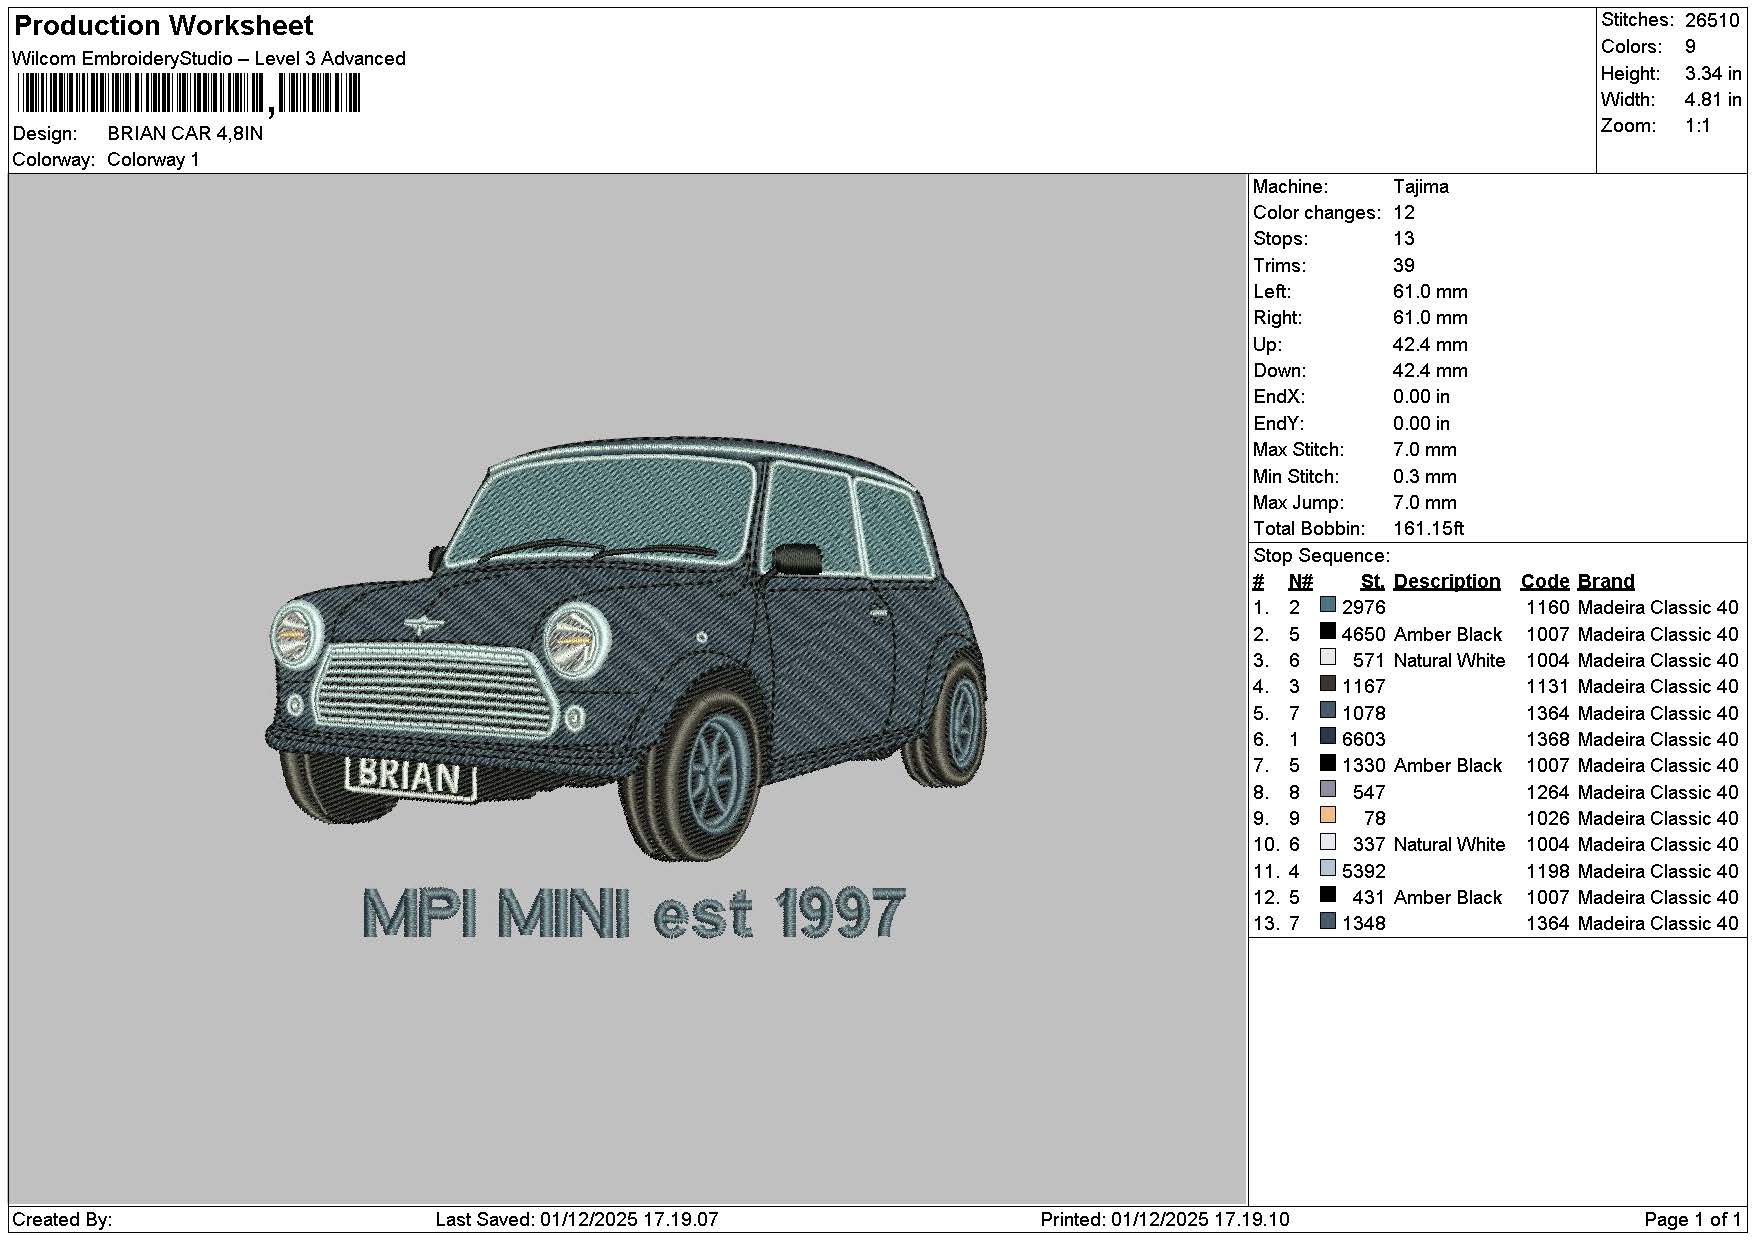
Task: Click the 'MPI MINI est 1997' lettering
Action: tap(634, 913)
